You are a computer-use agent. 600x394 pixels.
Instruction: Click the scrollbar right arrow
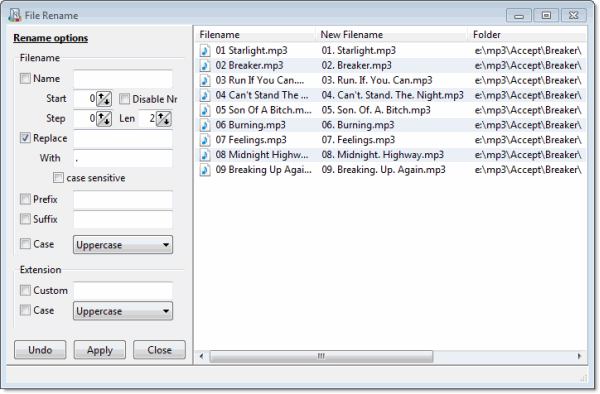click(x=579, y=357)
